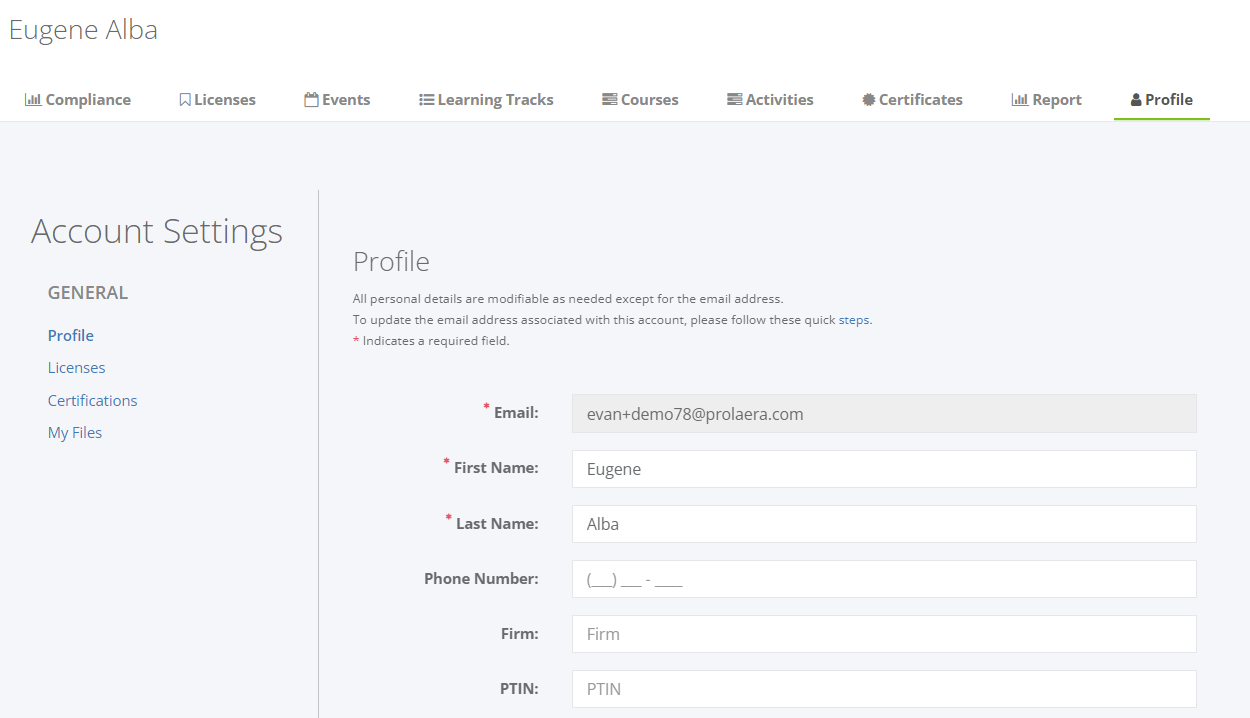Click the 'GENERAL' section label
Viewport: 1250px width, 718px height.
(88, 293)
